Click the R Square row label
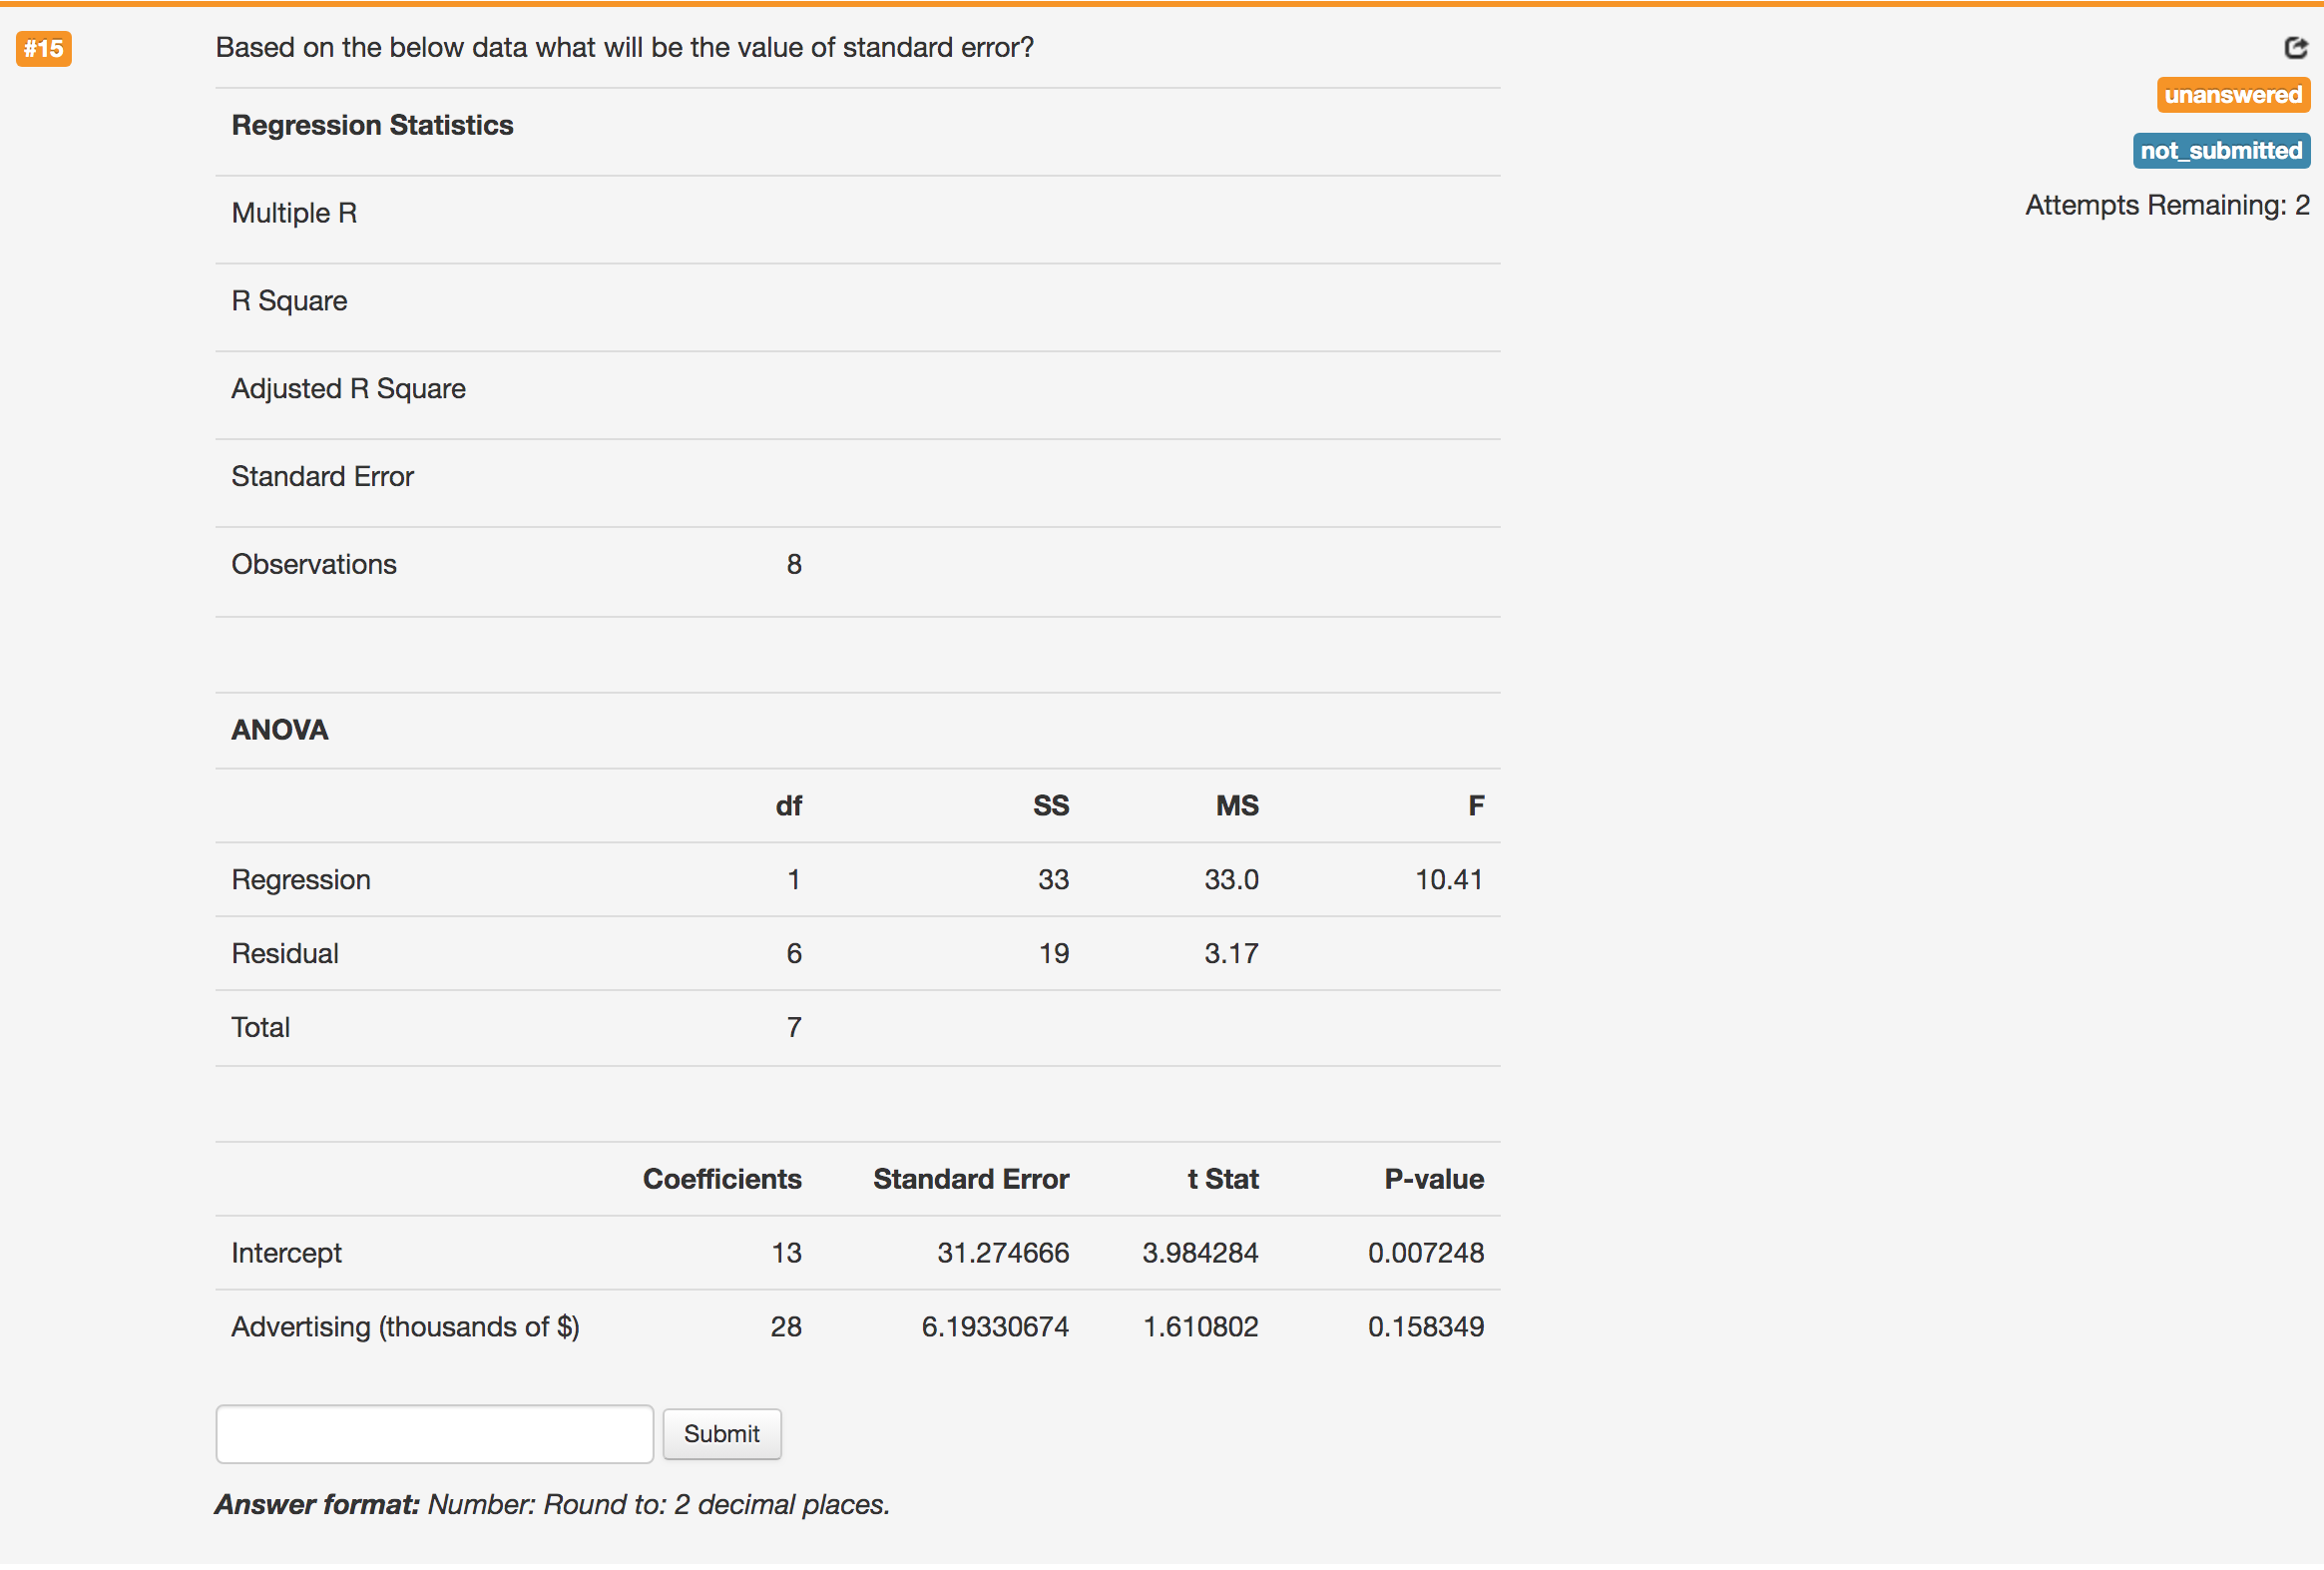2324x1570 pixels. [288, 300]
